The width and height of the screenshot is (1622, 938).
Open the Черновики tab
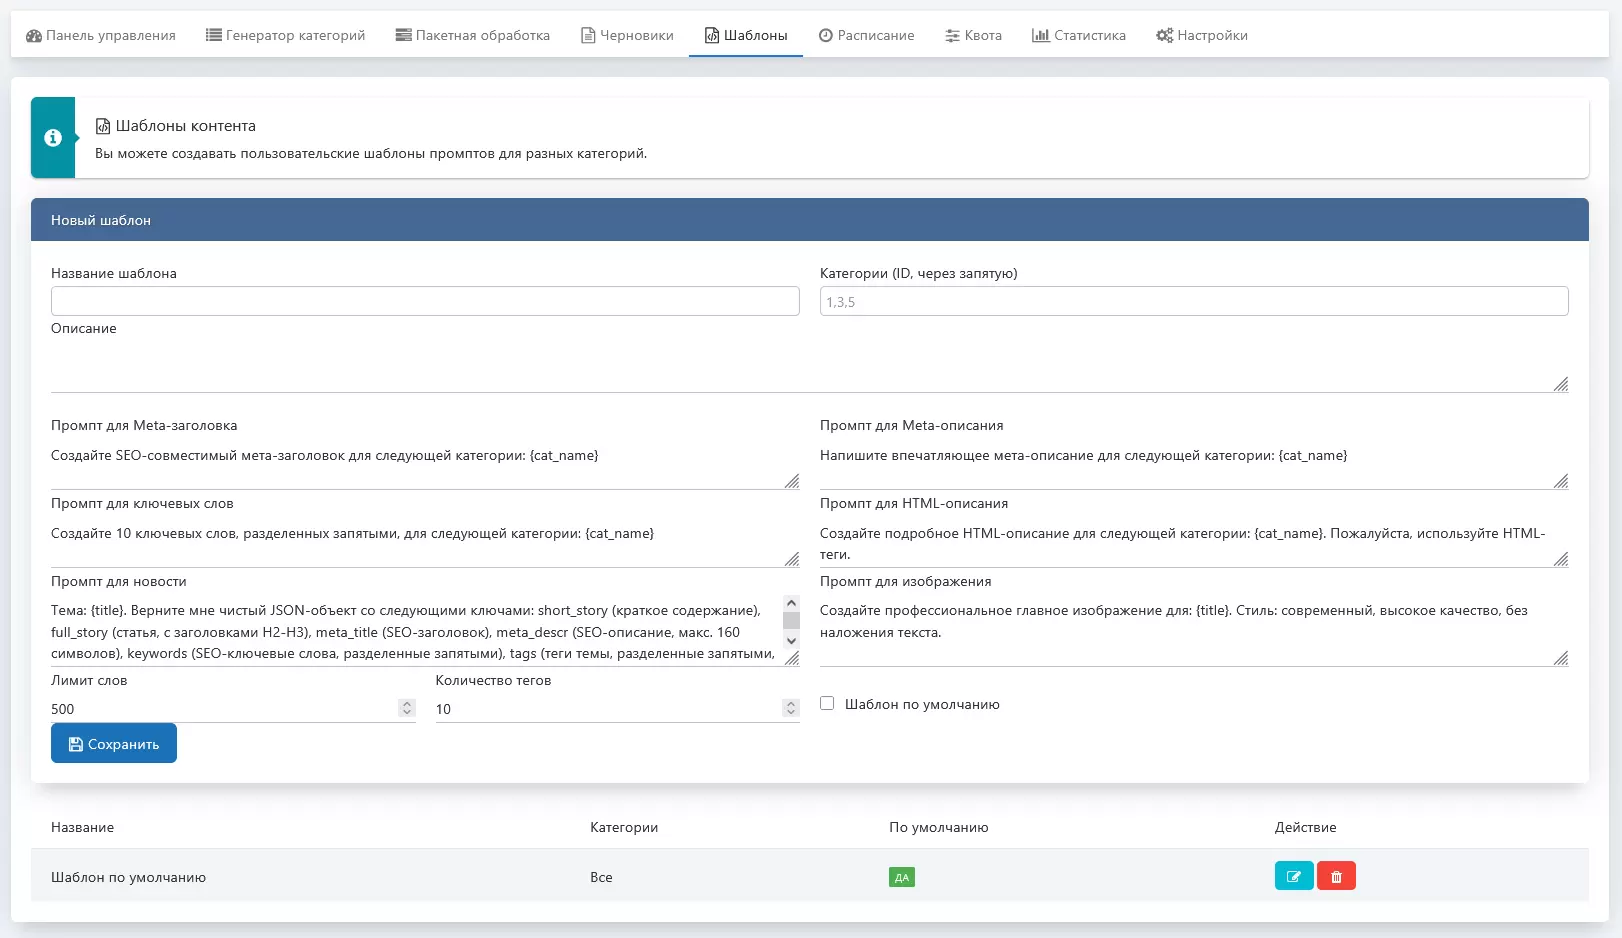[x=627, y=35]
